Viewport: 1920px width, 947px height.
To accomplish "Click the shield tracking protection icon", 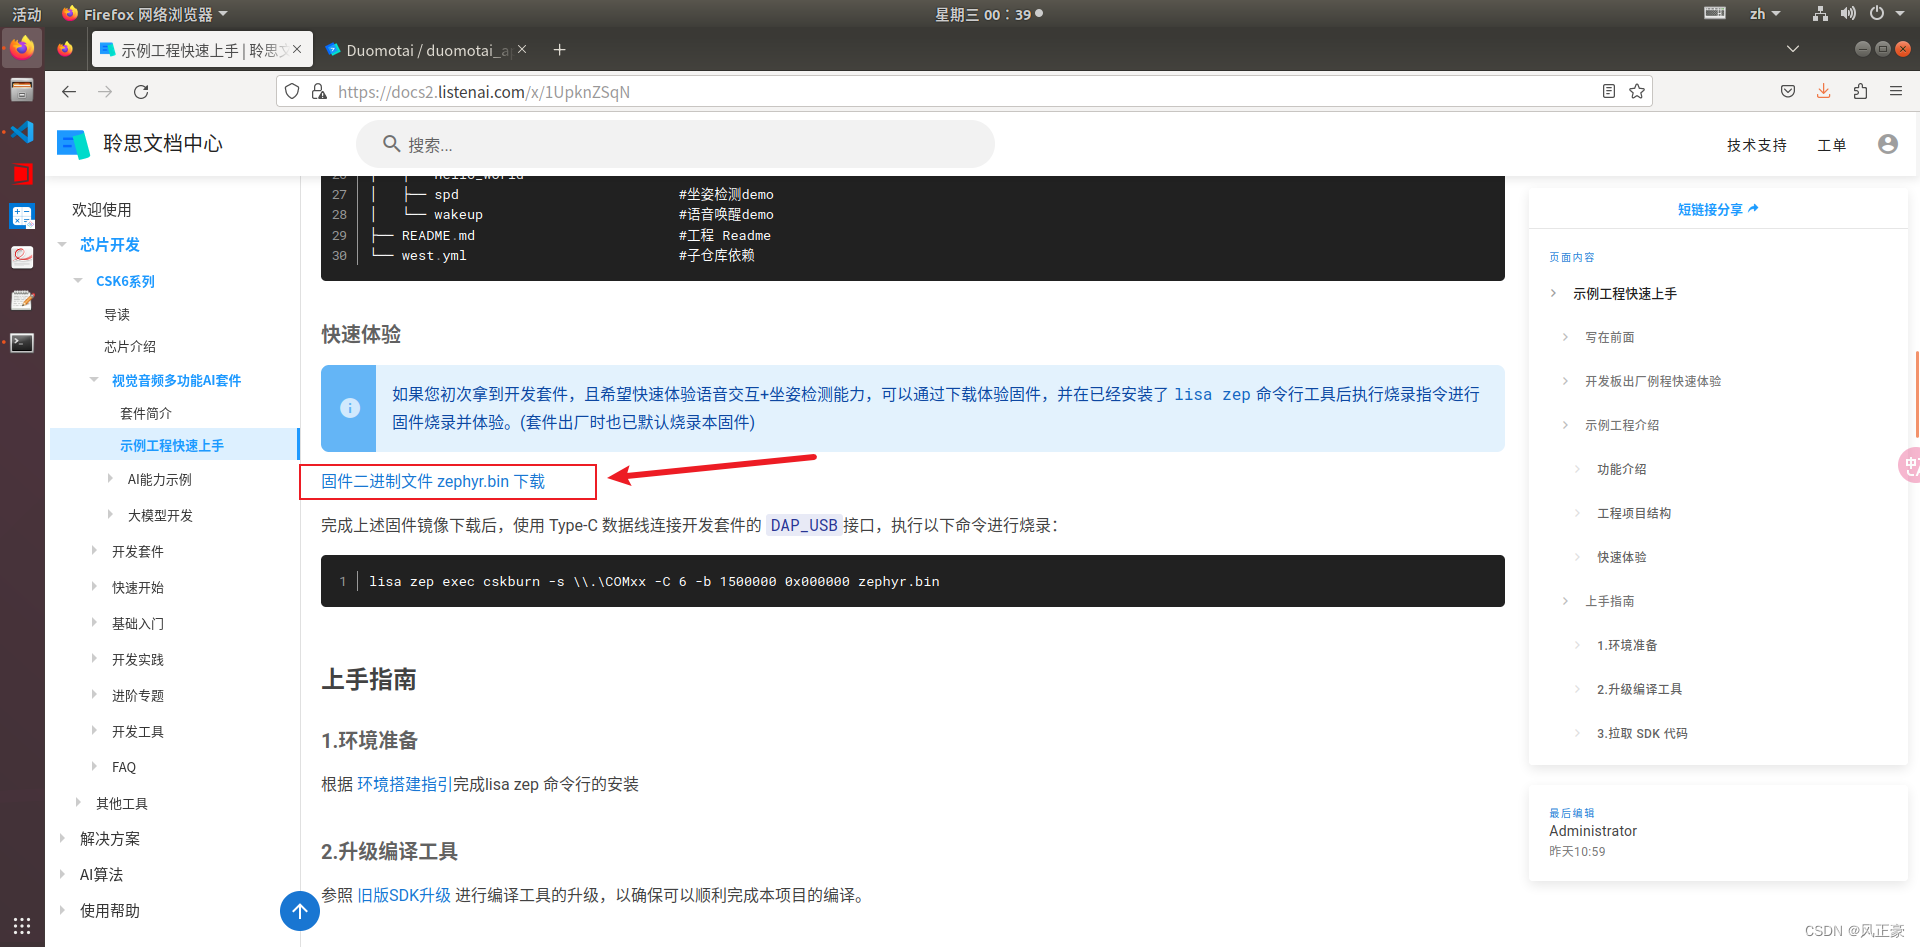I will coord(292,91).
